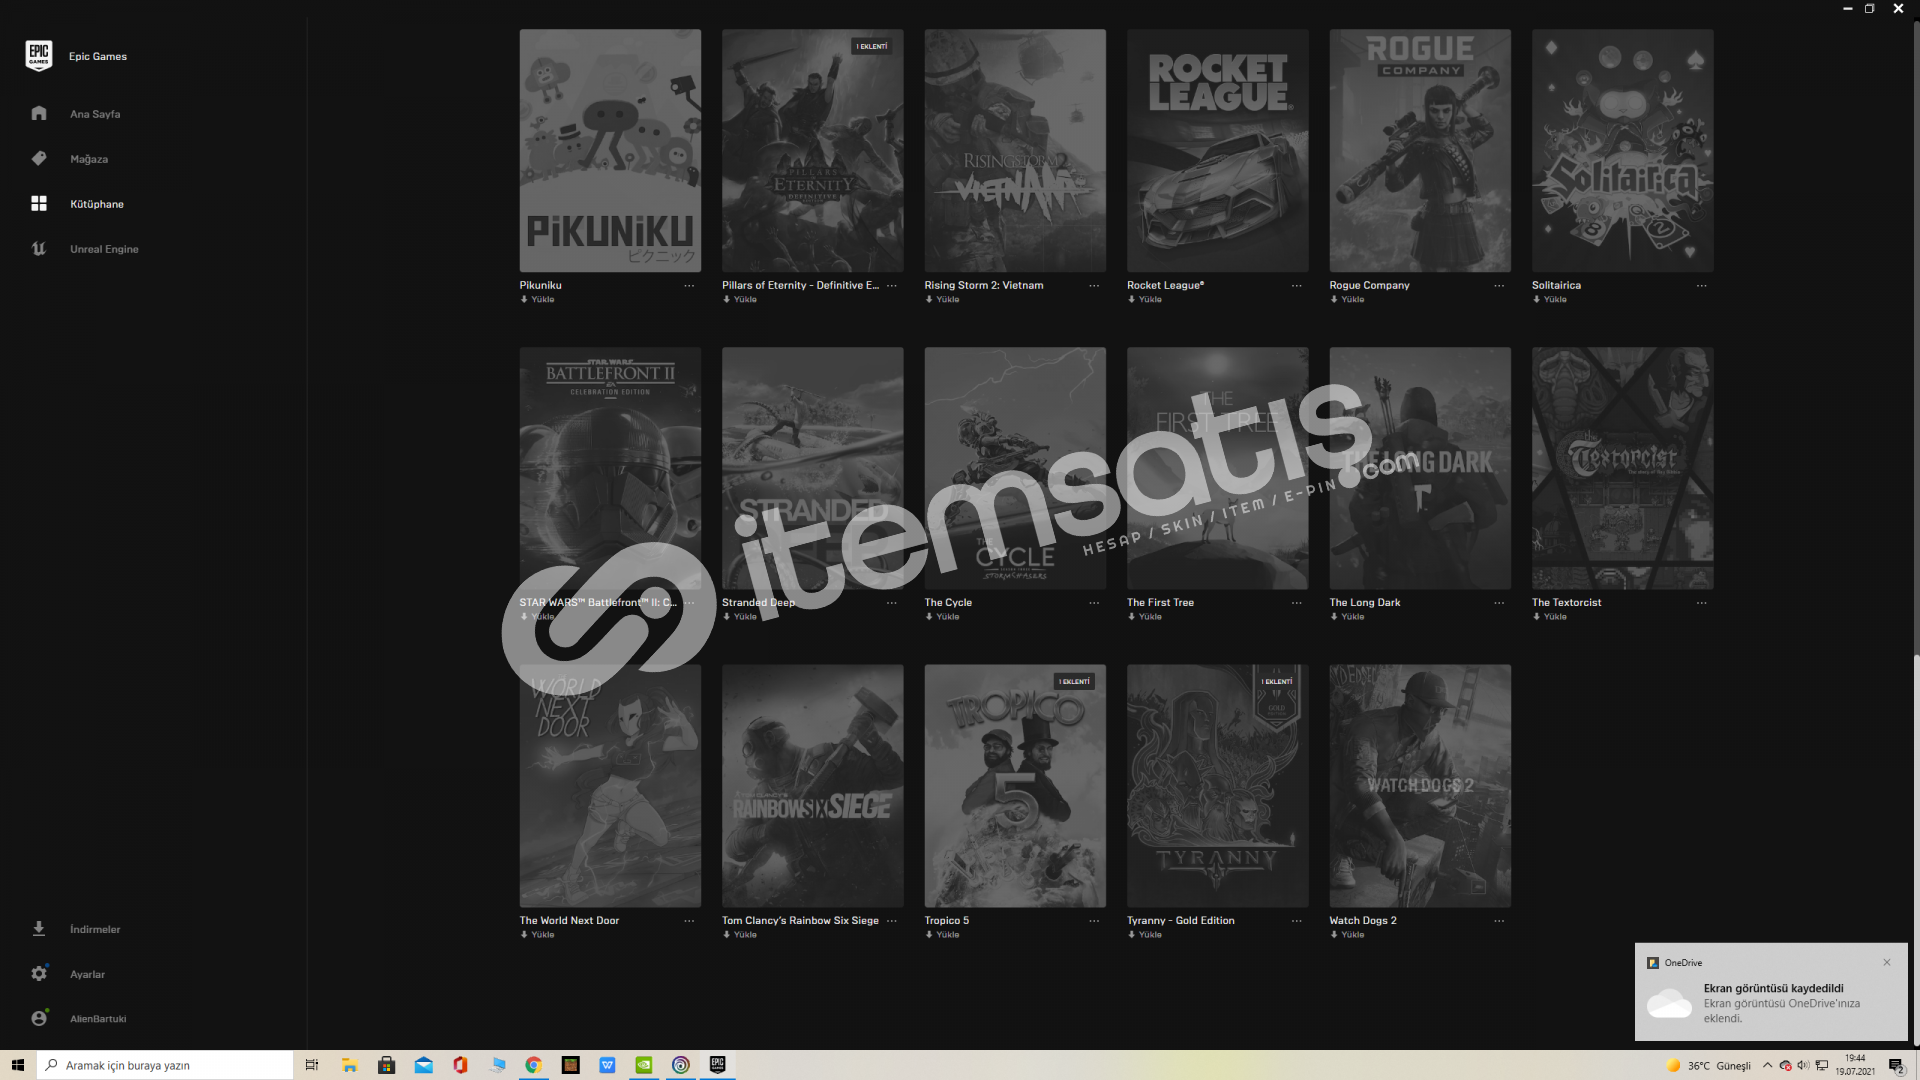Select Kütüphane library in sidebar

pos(97,204)
